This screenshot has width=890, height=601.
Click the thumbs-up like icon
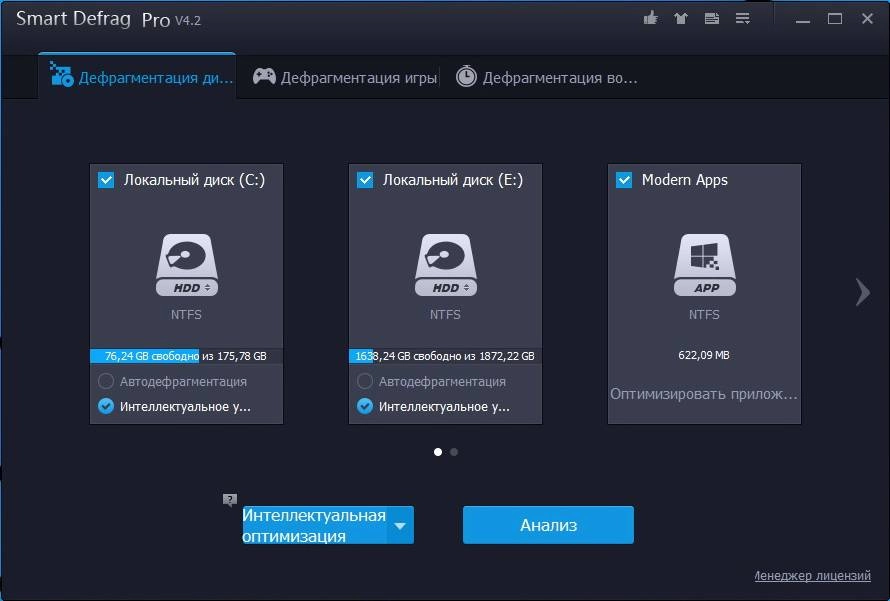click(650, 18)
